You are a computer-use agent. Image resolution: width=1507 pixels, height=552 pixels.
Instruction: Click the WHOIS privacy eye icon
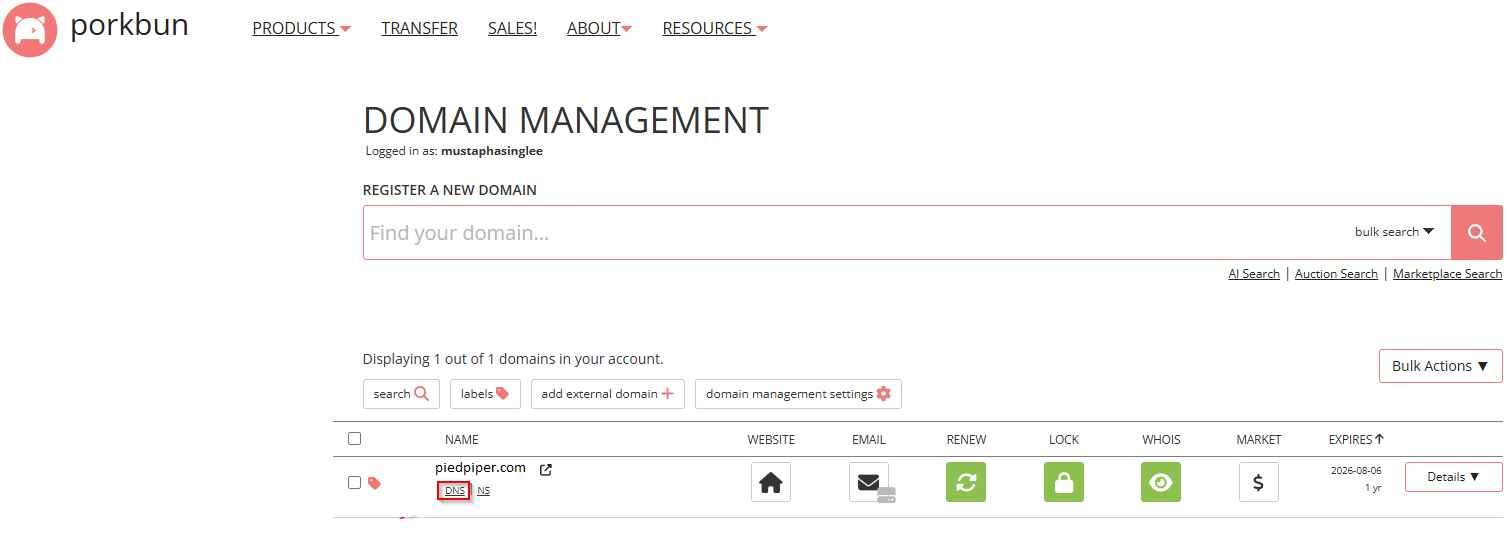tap(1160, 482)
